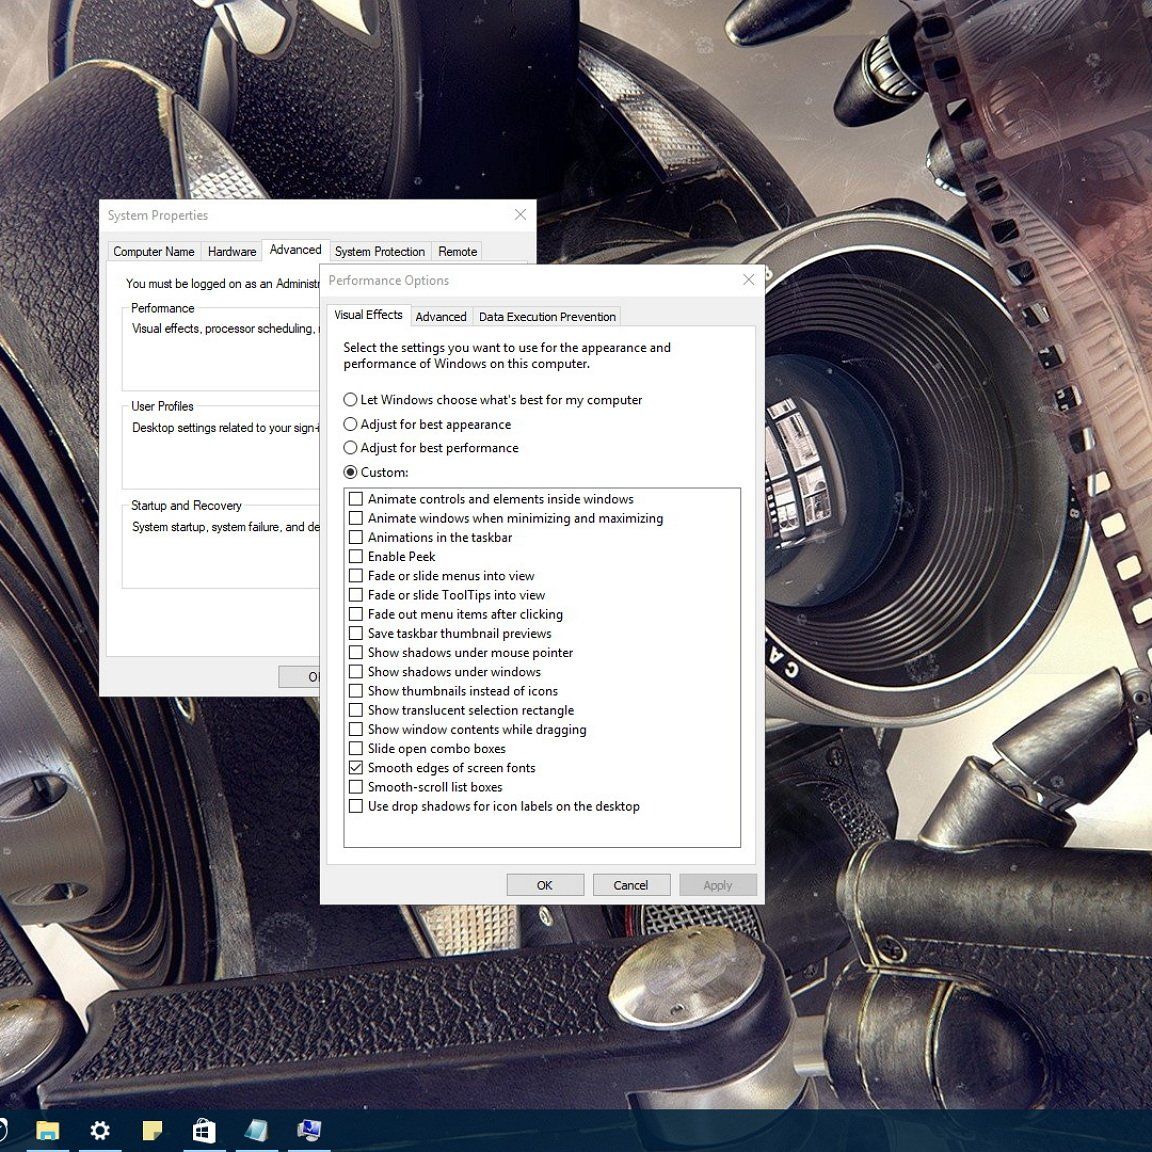Switch to Data Execution Prevention tab

547,317
